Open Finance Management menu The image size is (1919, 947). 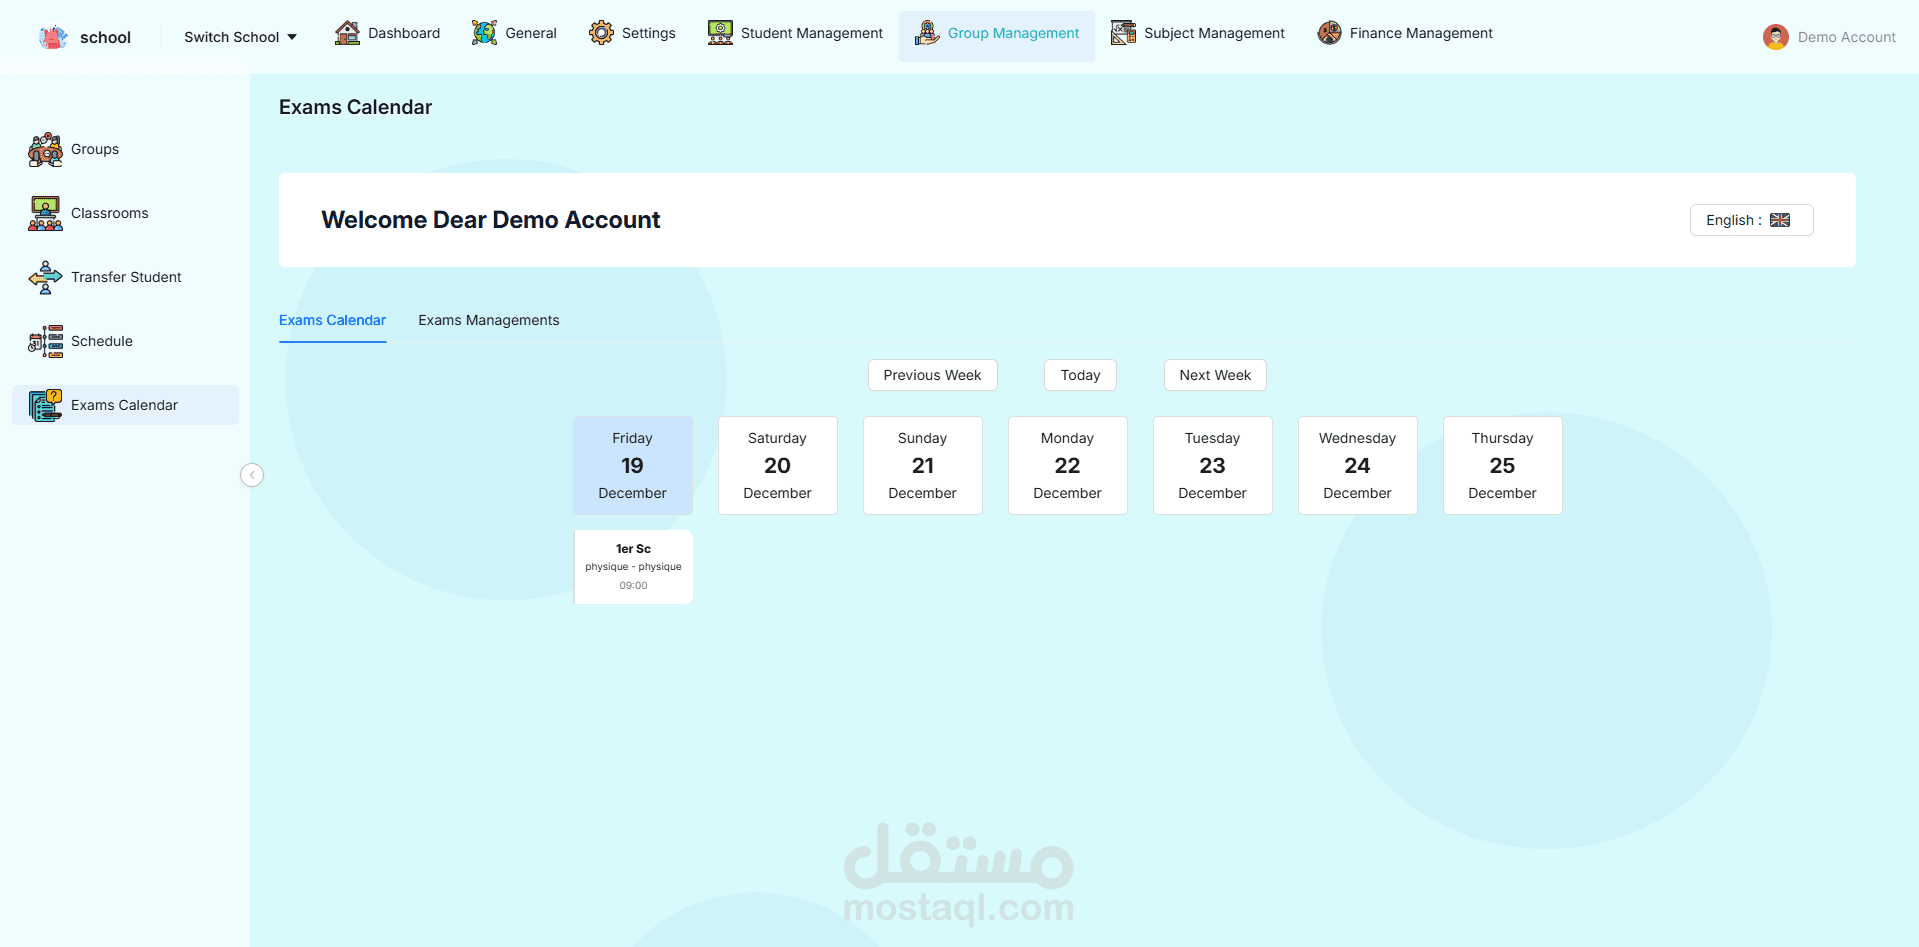1404,33
